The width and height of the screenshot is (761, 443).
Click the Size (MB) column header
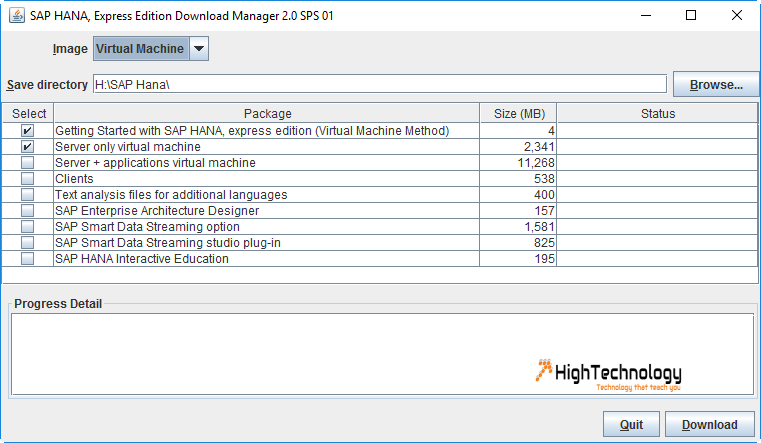tap(518, 114)
